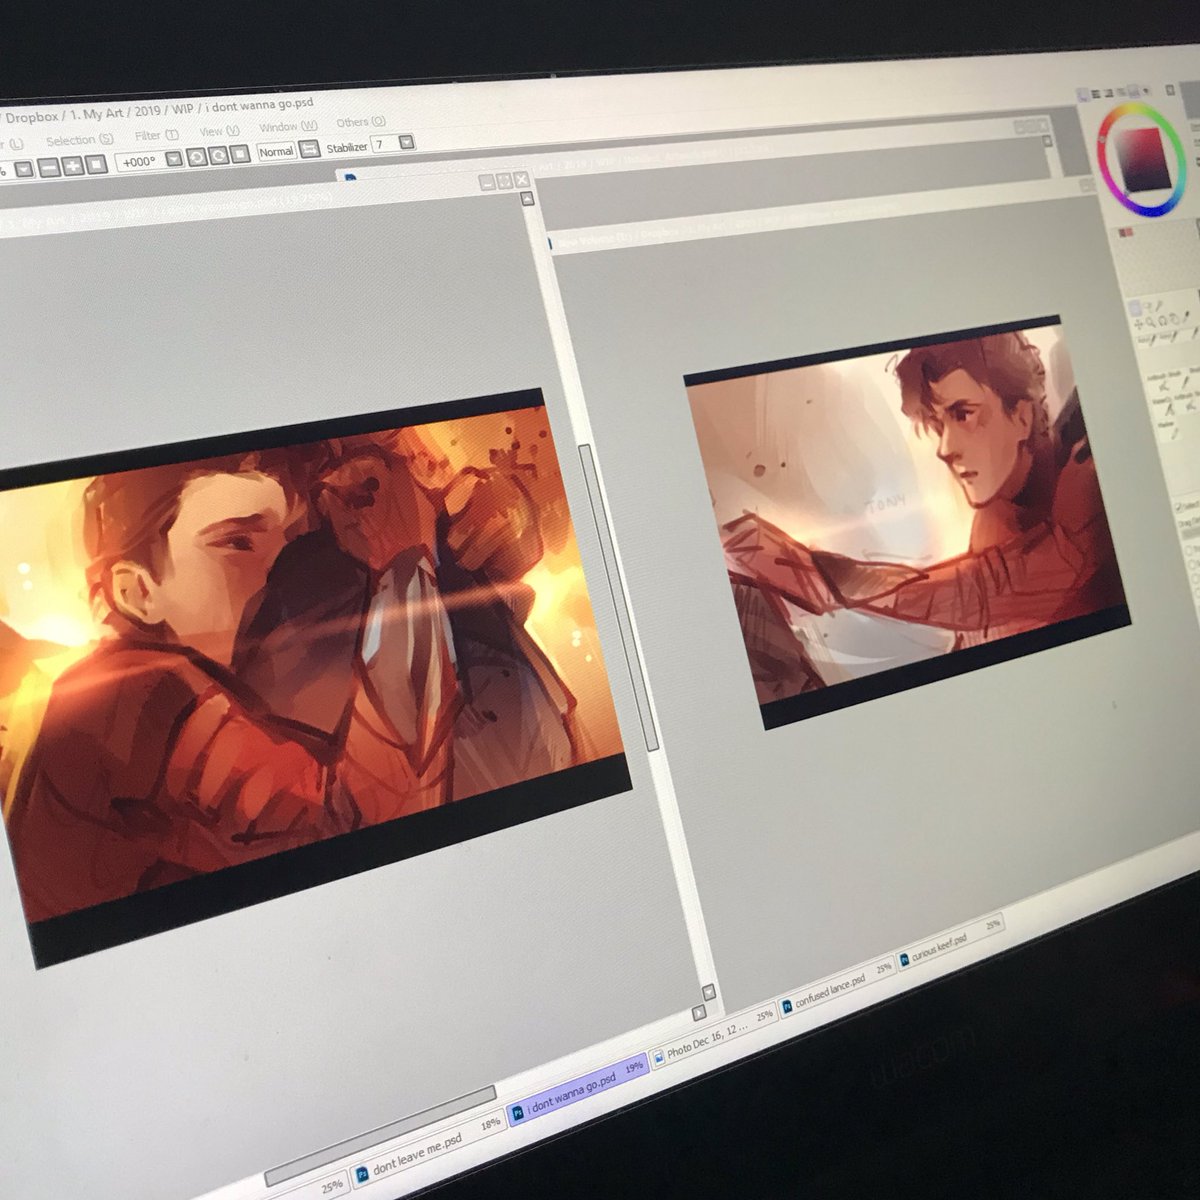Click the Stabilizer value field

coord(385,144)
